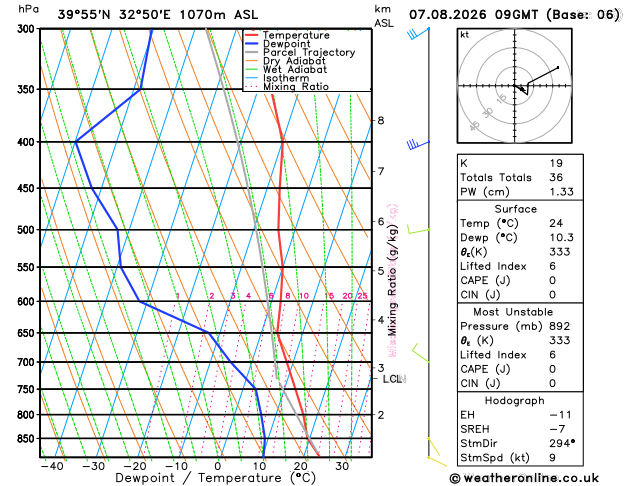Click the 5 km altitude tick label

point(381,271)
